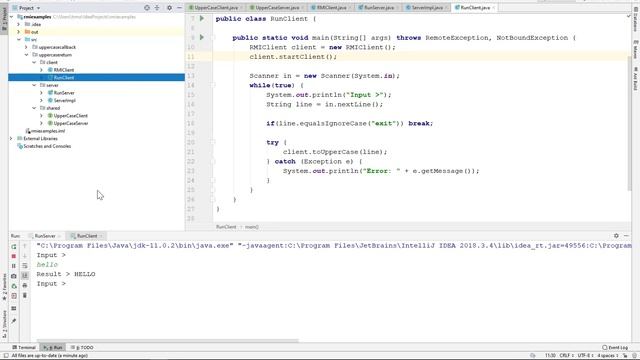Select RunServer tab in Run window
640x360 pixels.
click(45, 236)
